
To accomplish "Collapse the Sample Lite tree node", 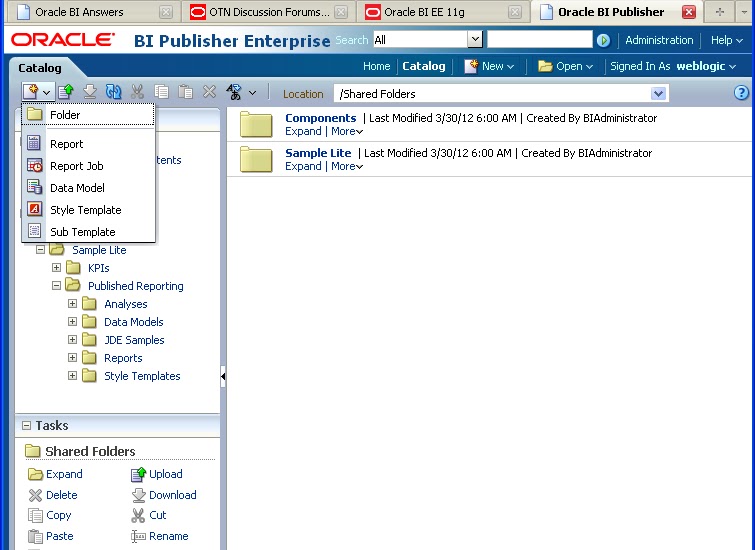I will [40, 249].
